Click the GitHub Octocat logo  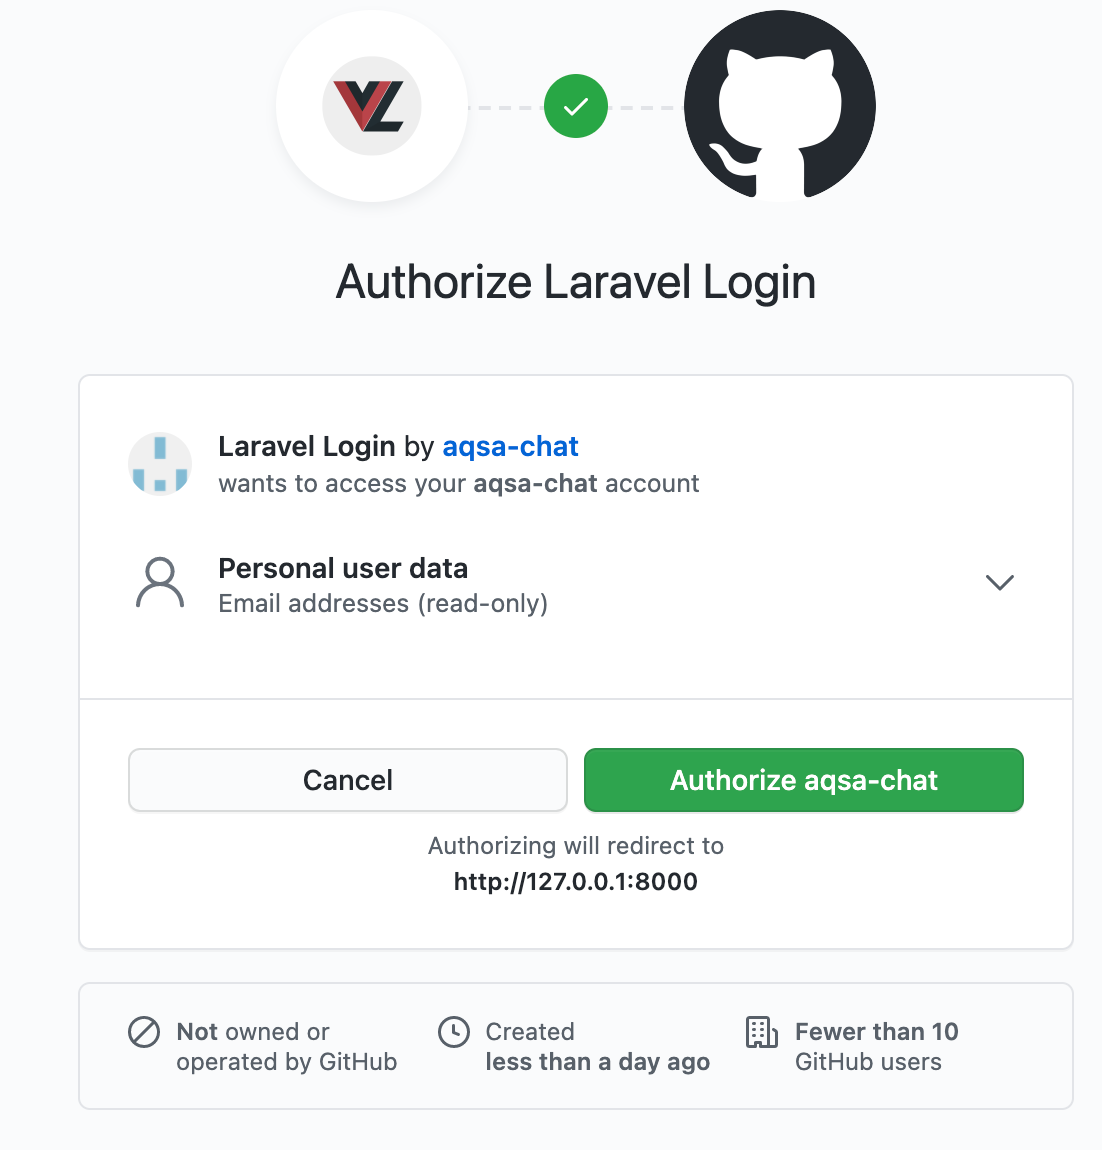point(779,106)
